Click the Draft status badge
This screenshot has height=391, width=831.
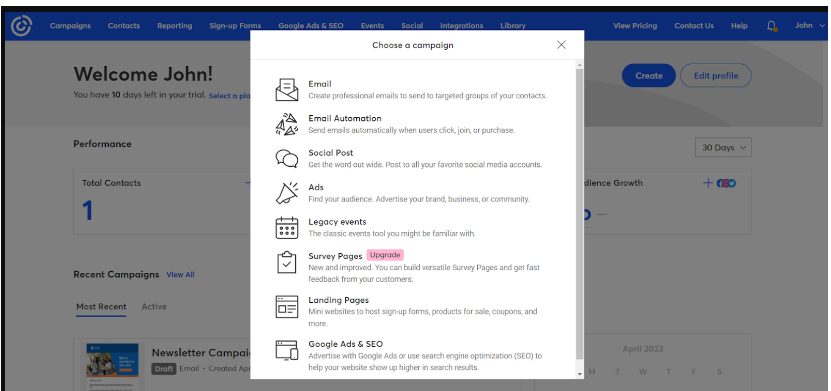point(164,369)
